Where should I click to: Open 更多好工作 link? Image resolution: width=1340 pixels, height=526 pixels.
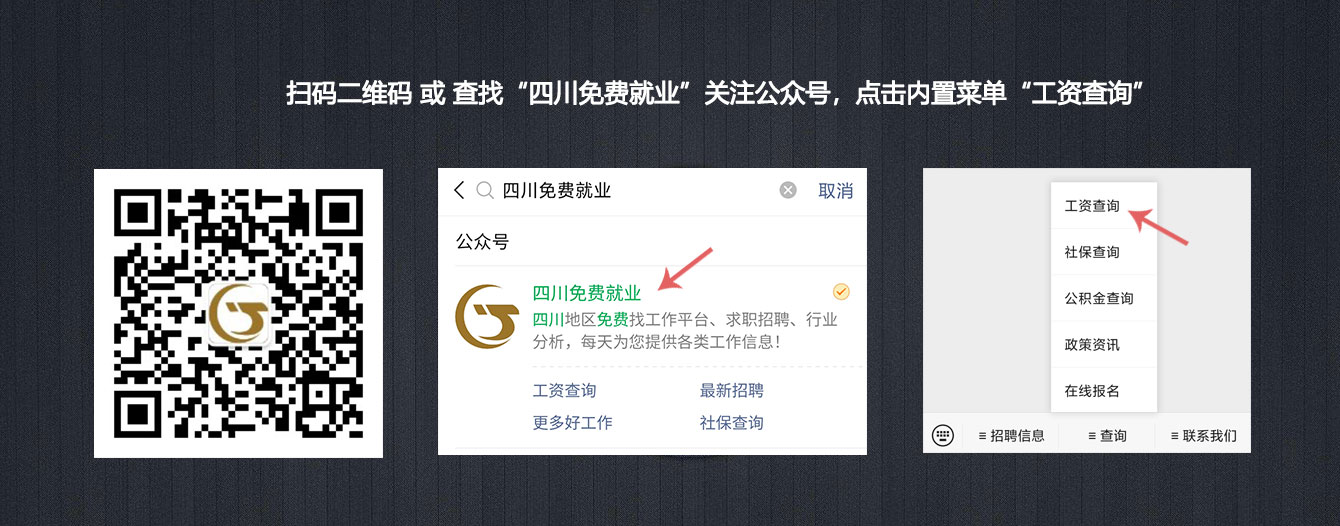pyautogui.click(x=573, y=423)
